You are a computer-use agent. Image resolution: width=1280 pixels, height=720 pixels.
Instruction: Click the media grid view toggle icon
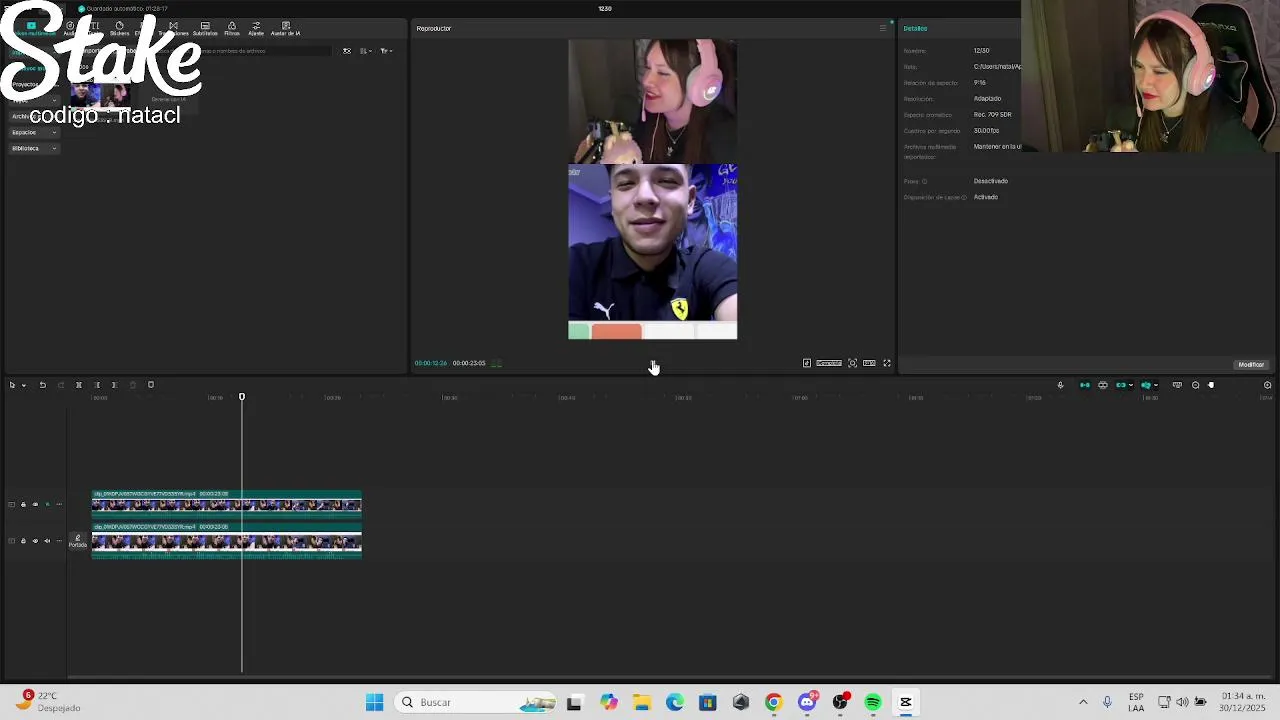pos(347,51)
